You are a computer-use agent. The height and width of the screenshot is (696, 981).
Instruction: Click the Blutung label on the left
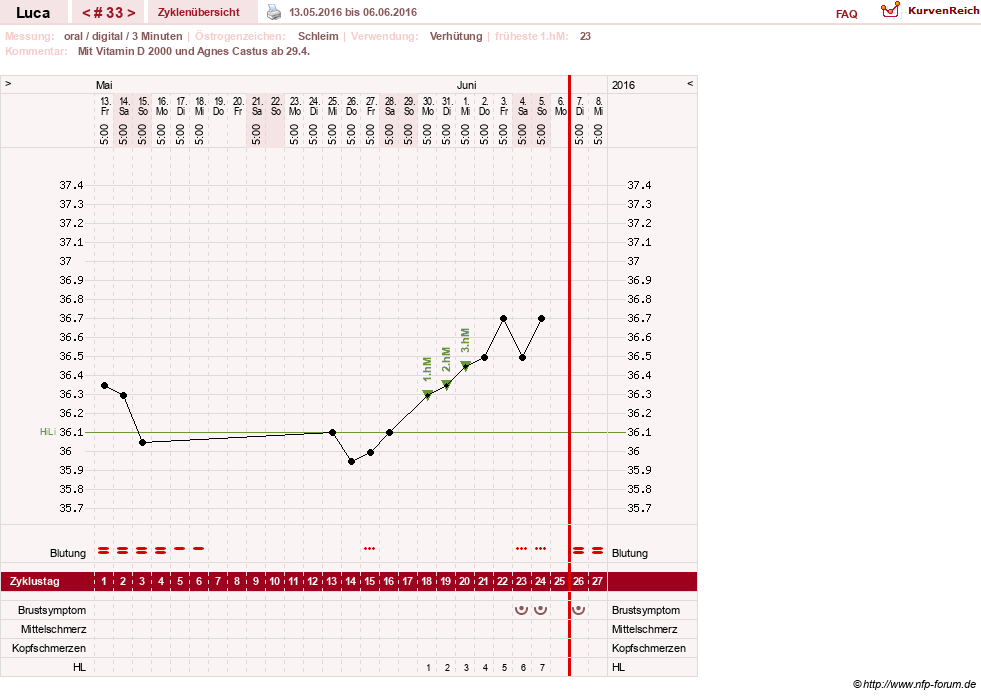68,553
